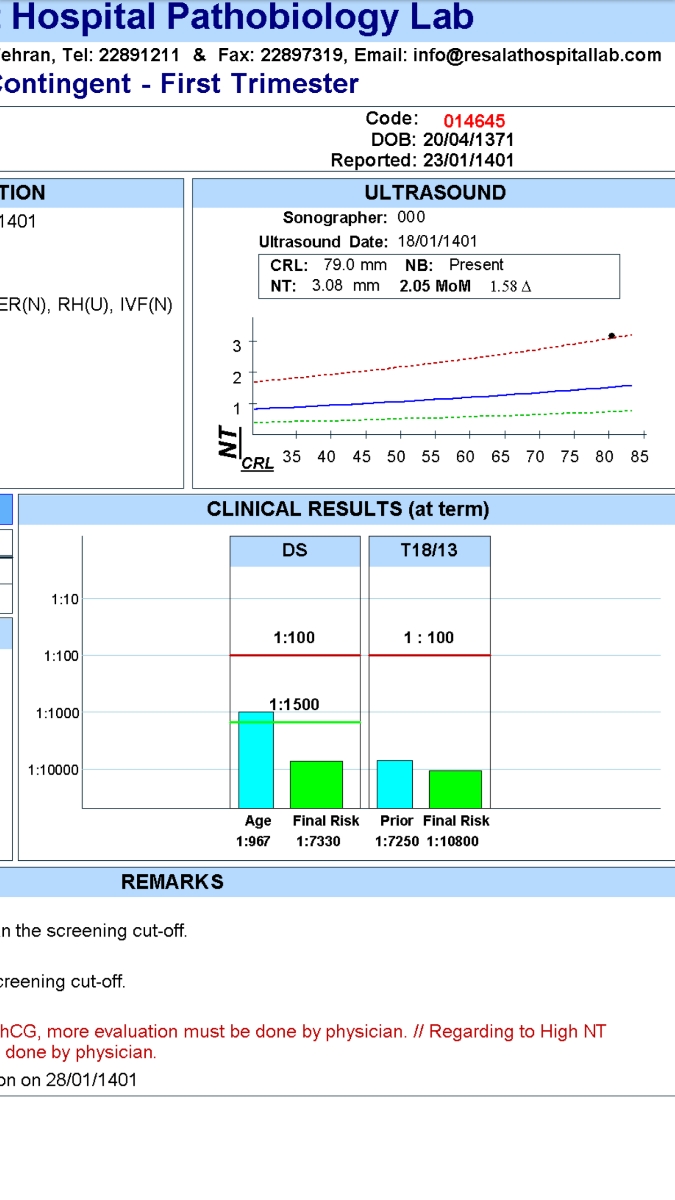This screenshot has height=1200, width=675.
Task: Click the CLINICAL RESULTS (at term) header
Action: (x=348, y=509)
